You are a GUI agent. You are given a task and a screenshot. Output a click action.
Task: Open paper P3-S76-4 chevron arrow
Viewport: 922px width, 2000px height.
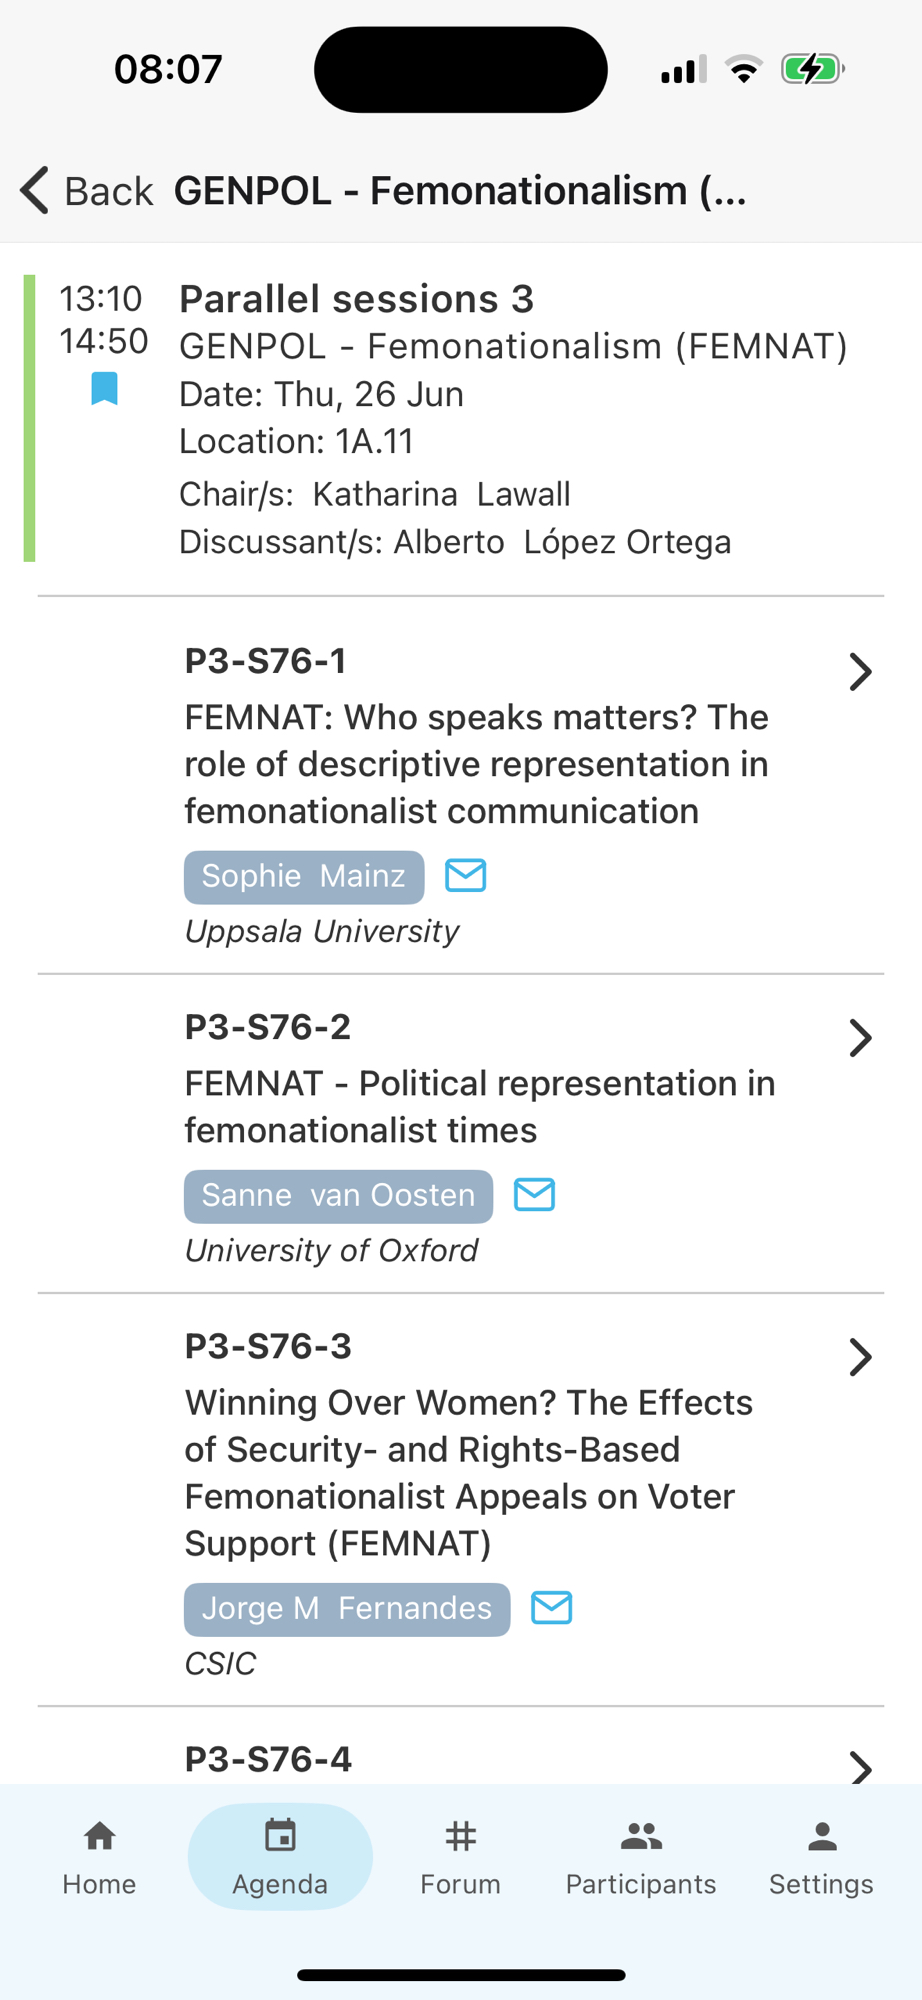[x=860, y=1766]
